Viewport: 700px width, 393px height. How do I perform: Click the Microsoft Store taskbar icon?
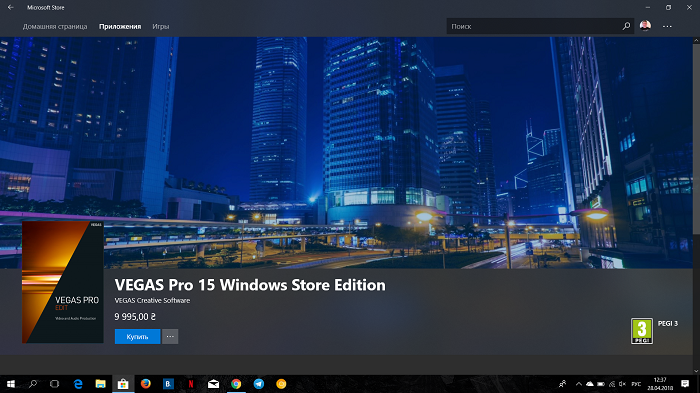[x=123, y=384]
